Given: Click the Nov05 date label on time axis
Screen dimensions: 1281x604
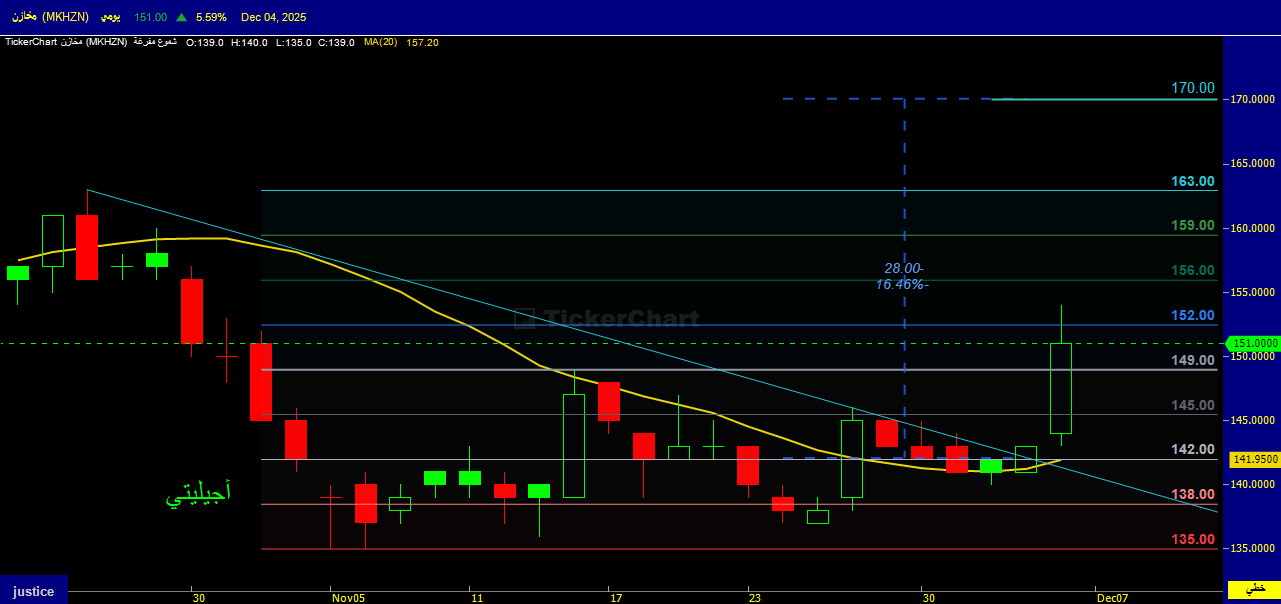Looking at the screenshot, I should click(348, 598).
